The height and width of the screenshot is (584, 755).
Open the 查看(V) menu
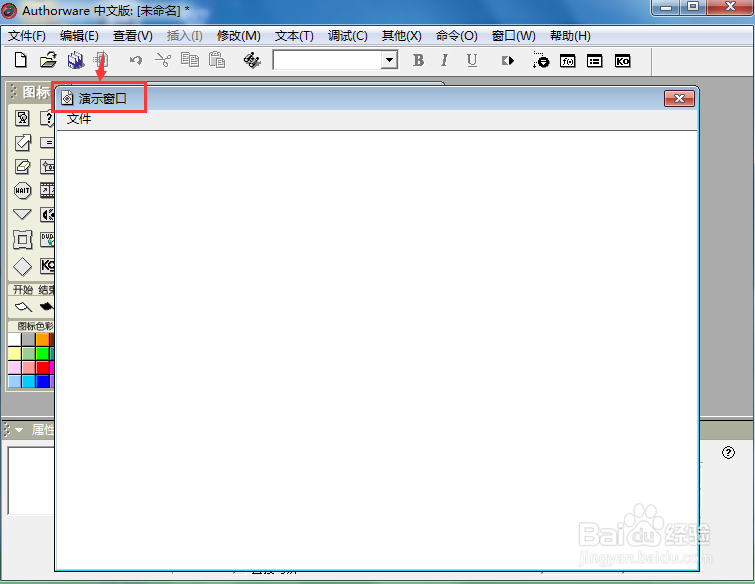coord(132,36)
